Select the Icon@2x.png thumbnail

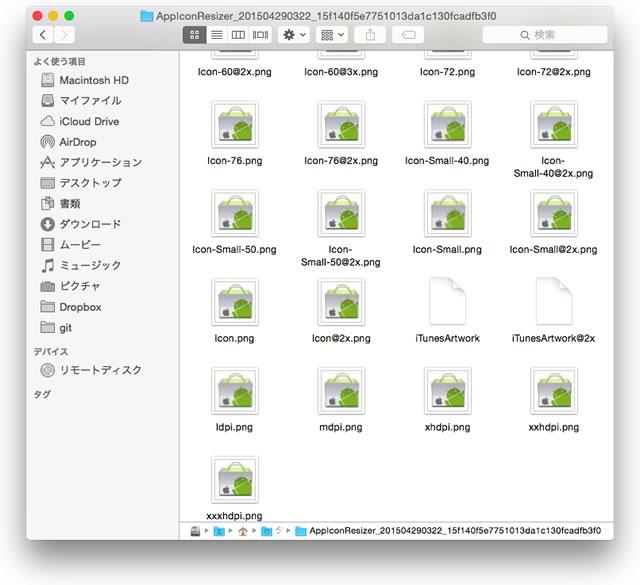click(x=341, y=302)
